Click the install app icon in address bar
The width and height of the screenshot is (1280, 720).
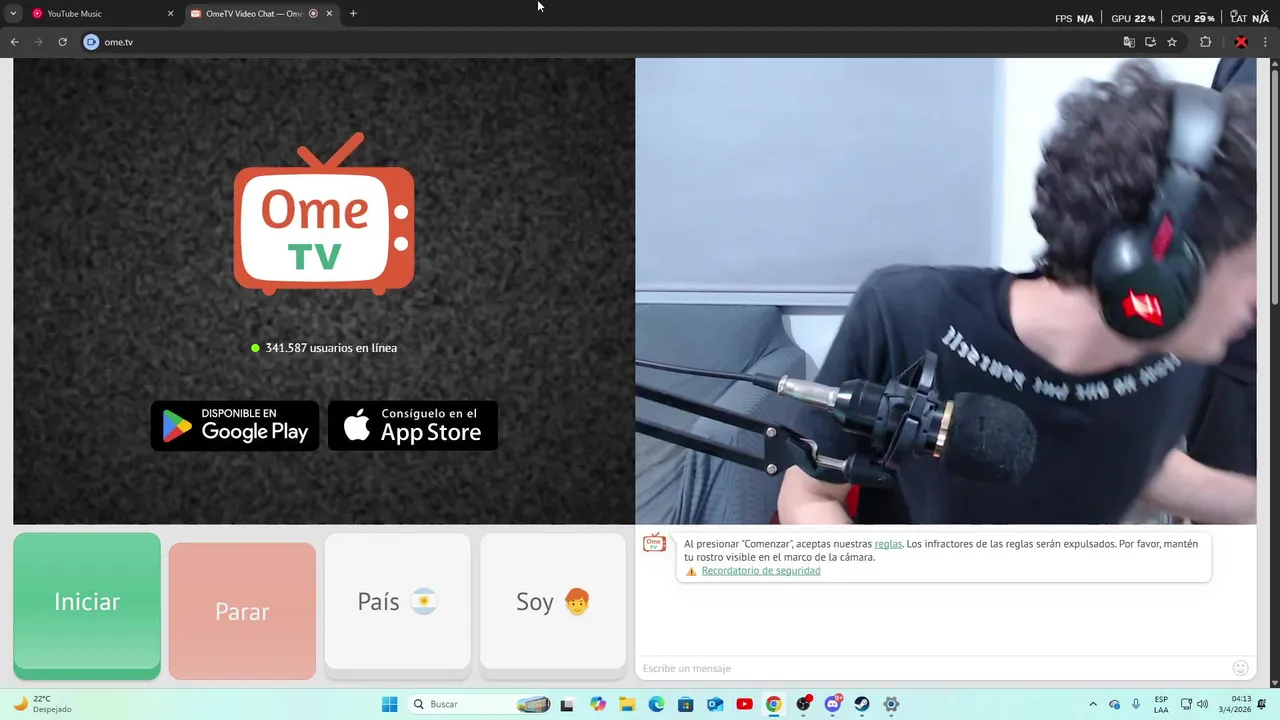coord(1151,42)
